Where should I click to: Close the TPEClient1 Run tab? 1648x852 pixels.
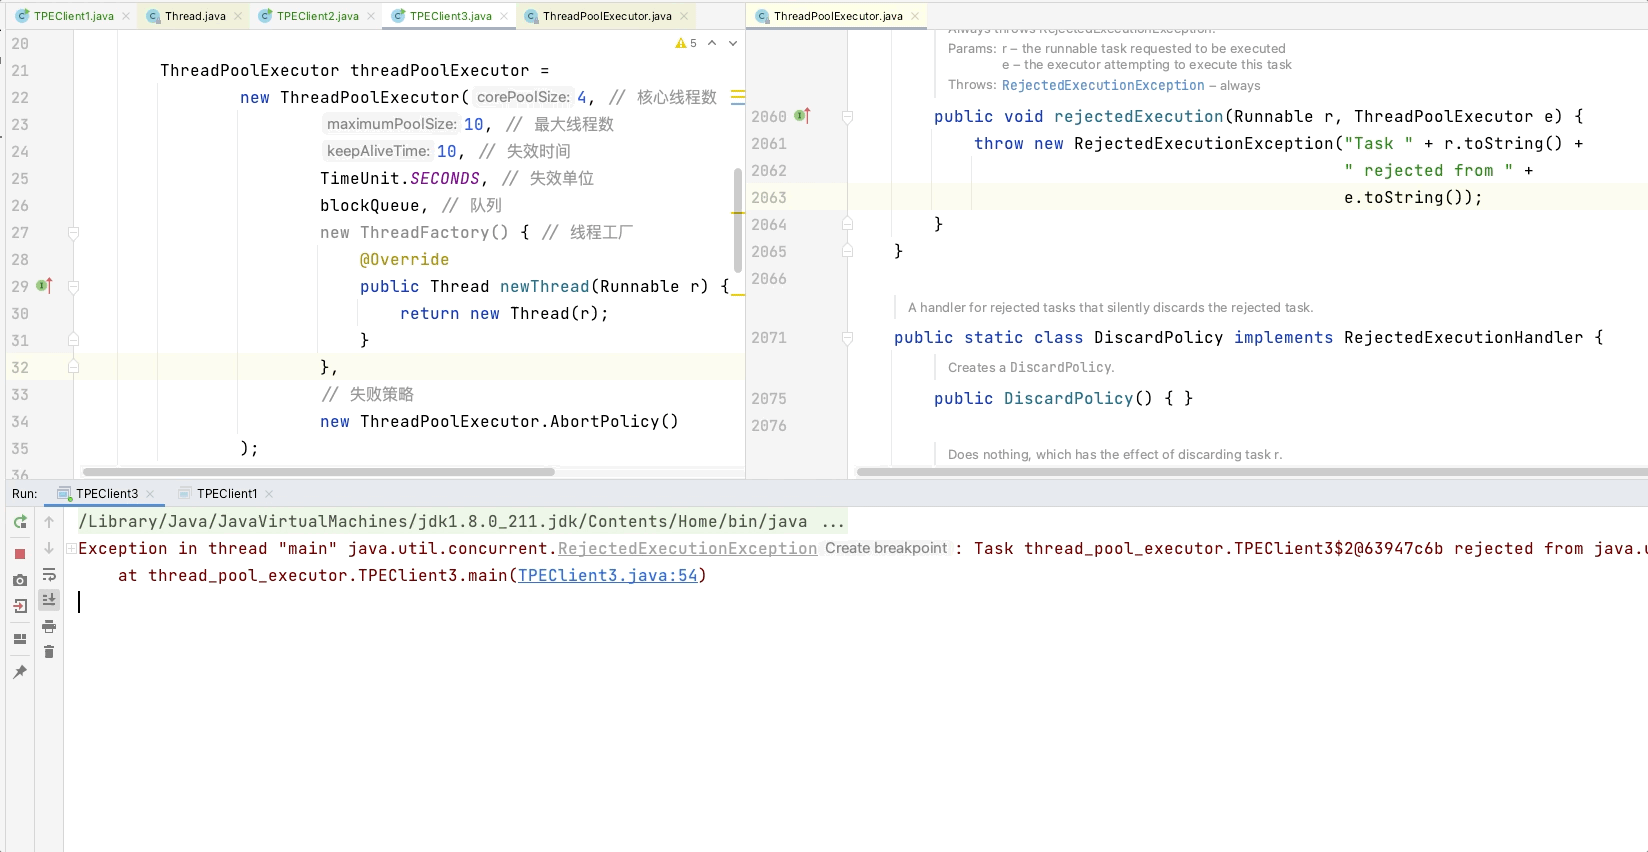(x=269, y=494)
